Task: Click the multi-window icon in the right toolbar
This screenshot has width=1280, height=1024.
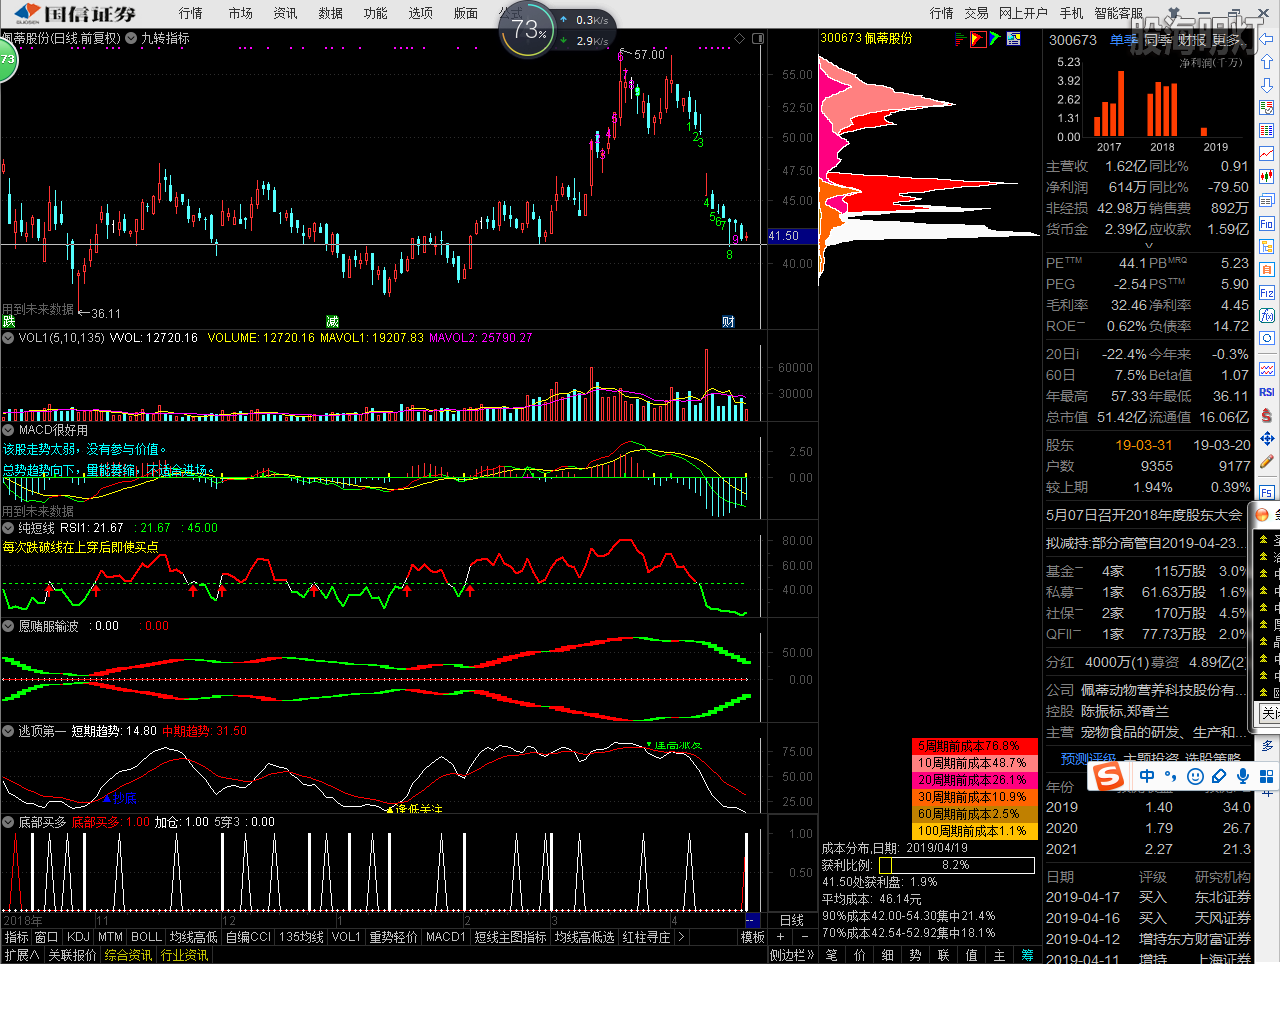Action: 1267,200
